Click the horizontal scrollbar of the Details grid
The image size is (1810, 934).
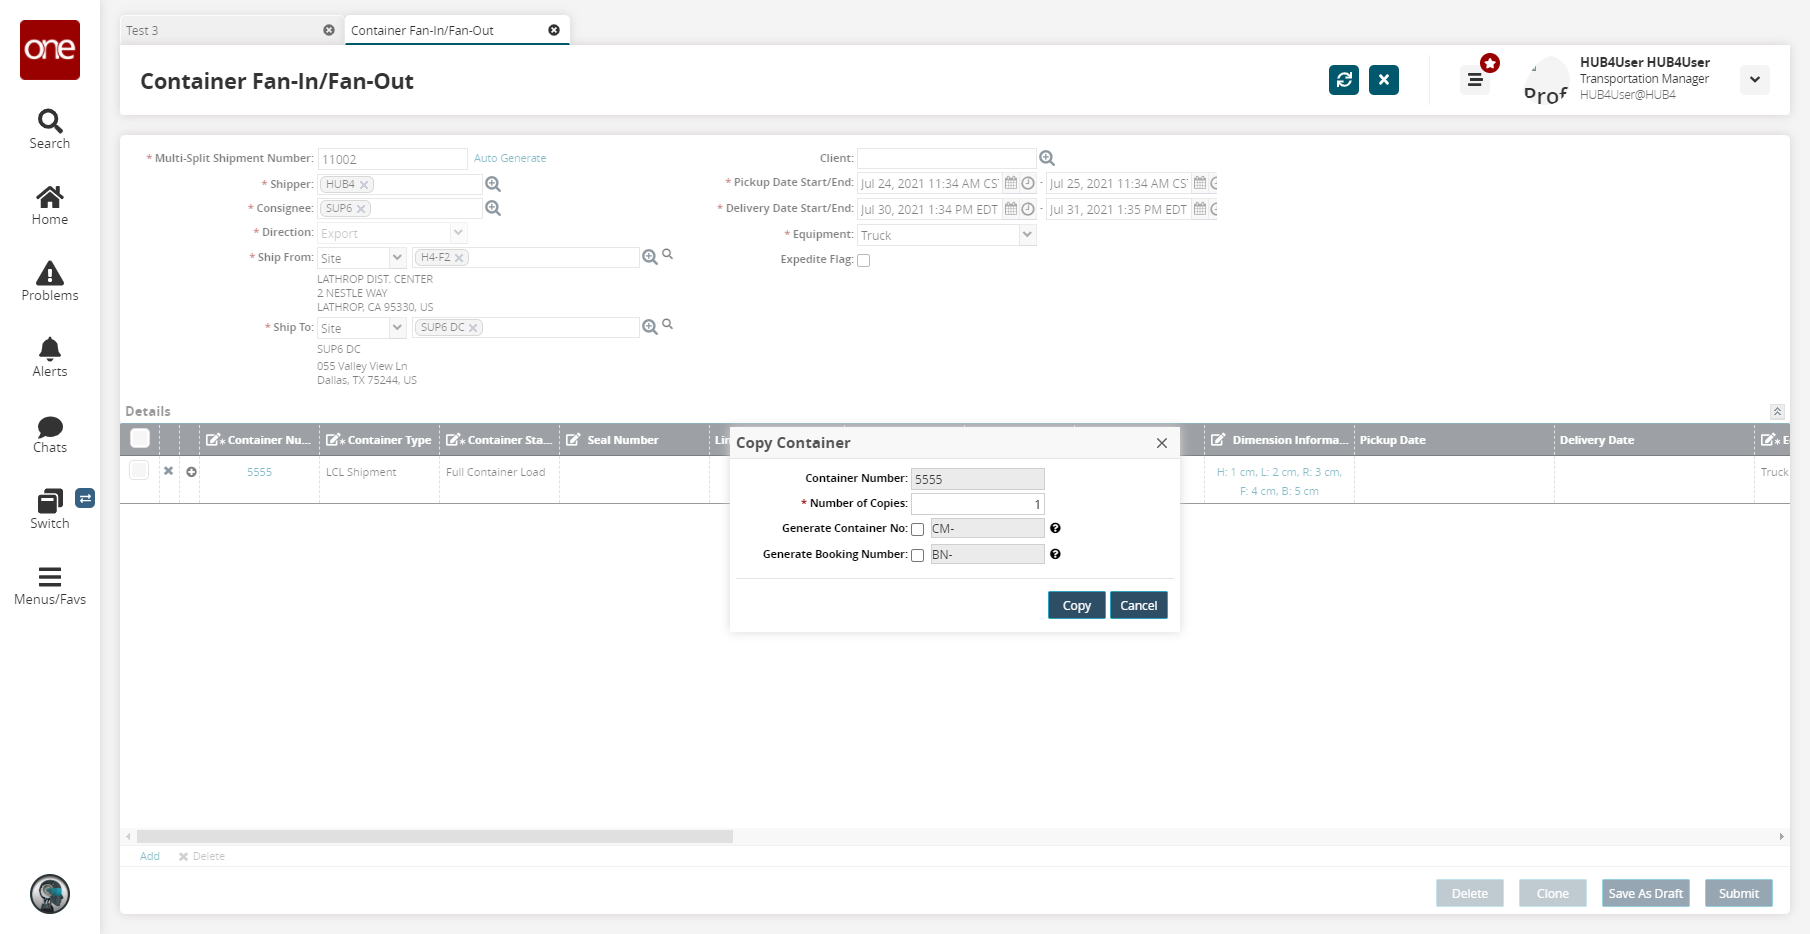pyautogui.click(x=435, y=836)
